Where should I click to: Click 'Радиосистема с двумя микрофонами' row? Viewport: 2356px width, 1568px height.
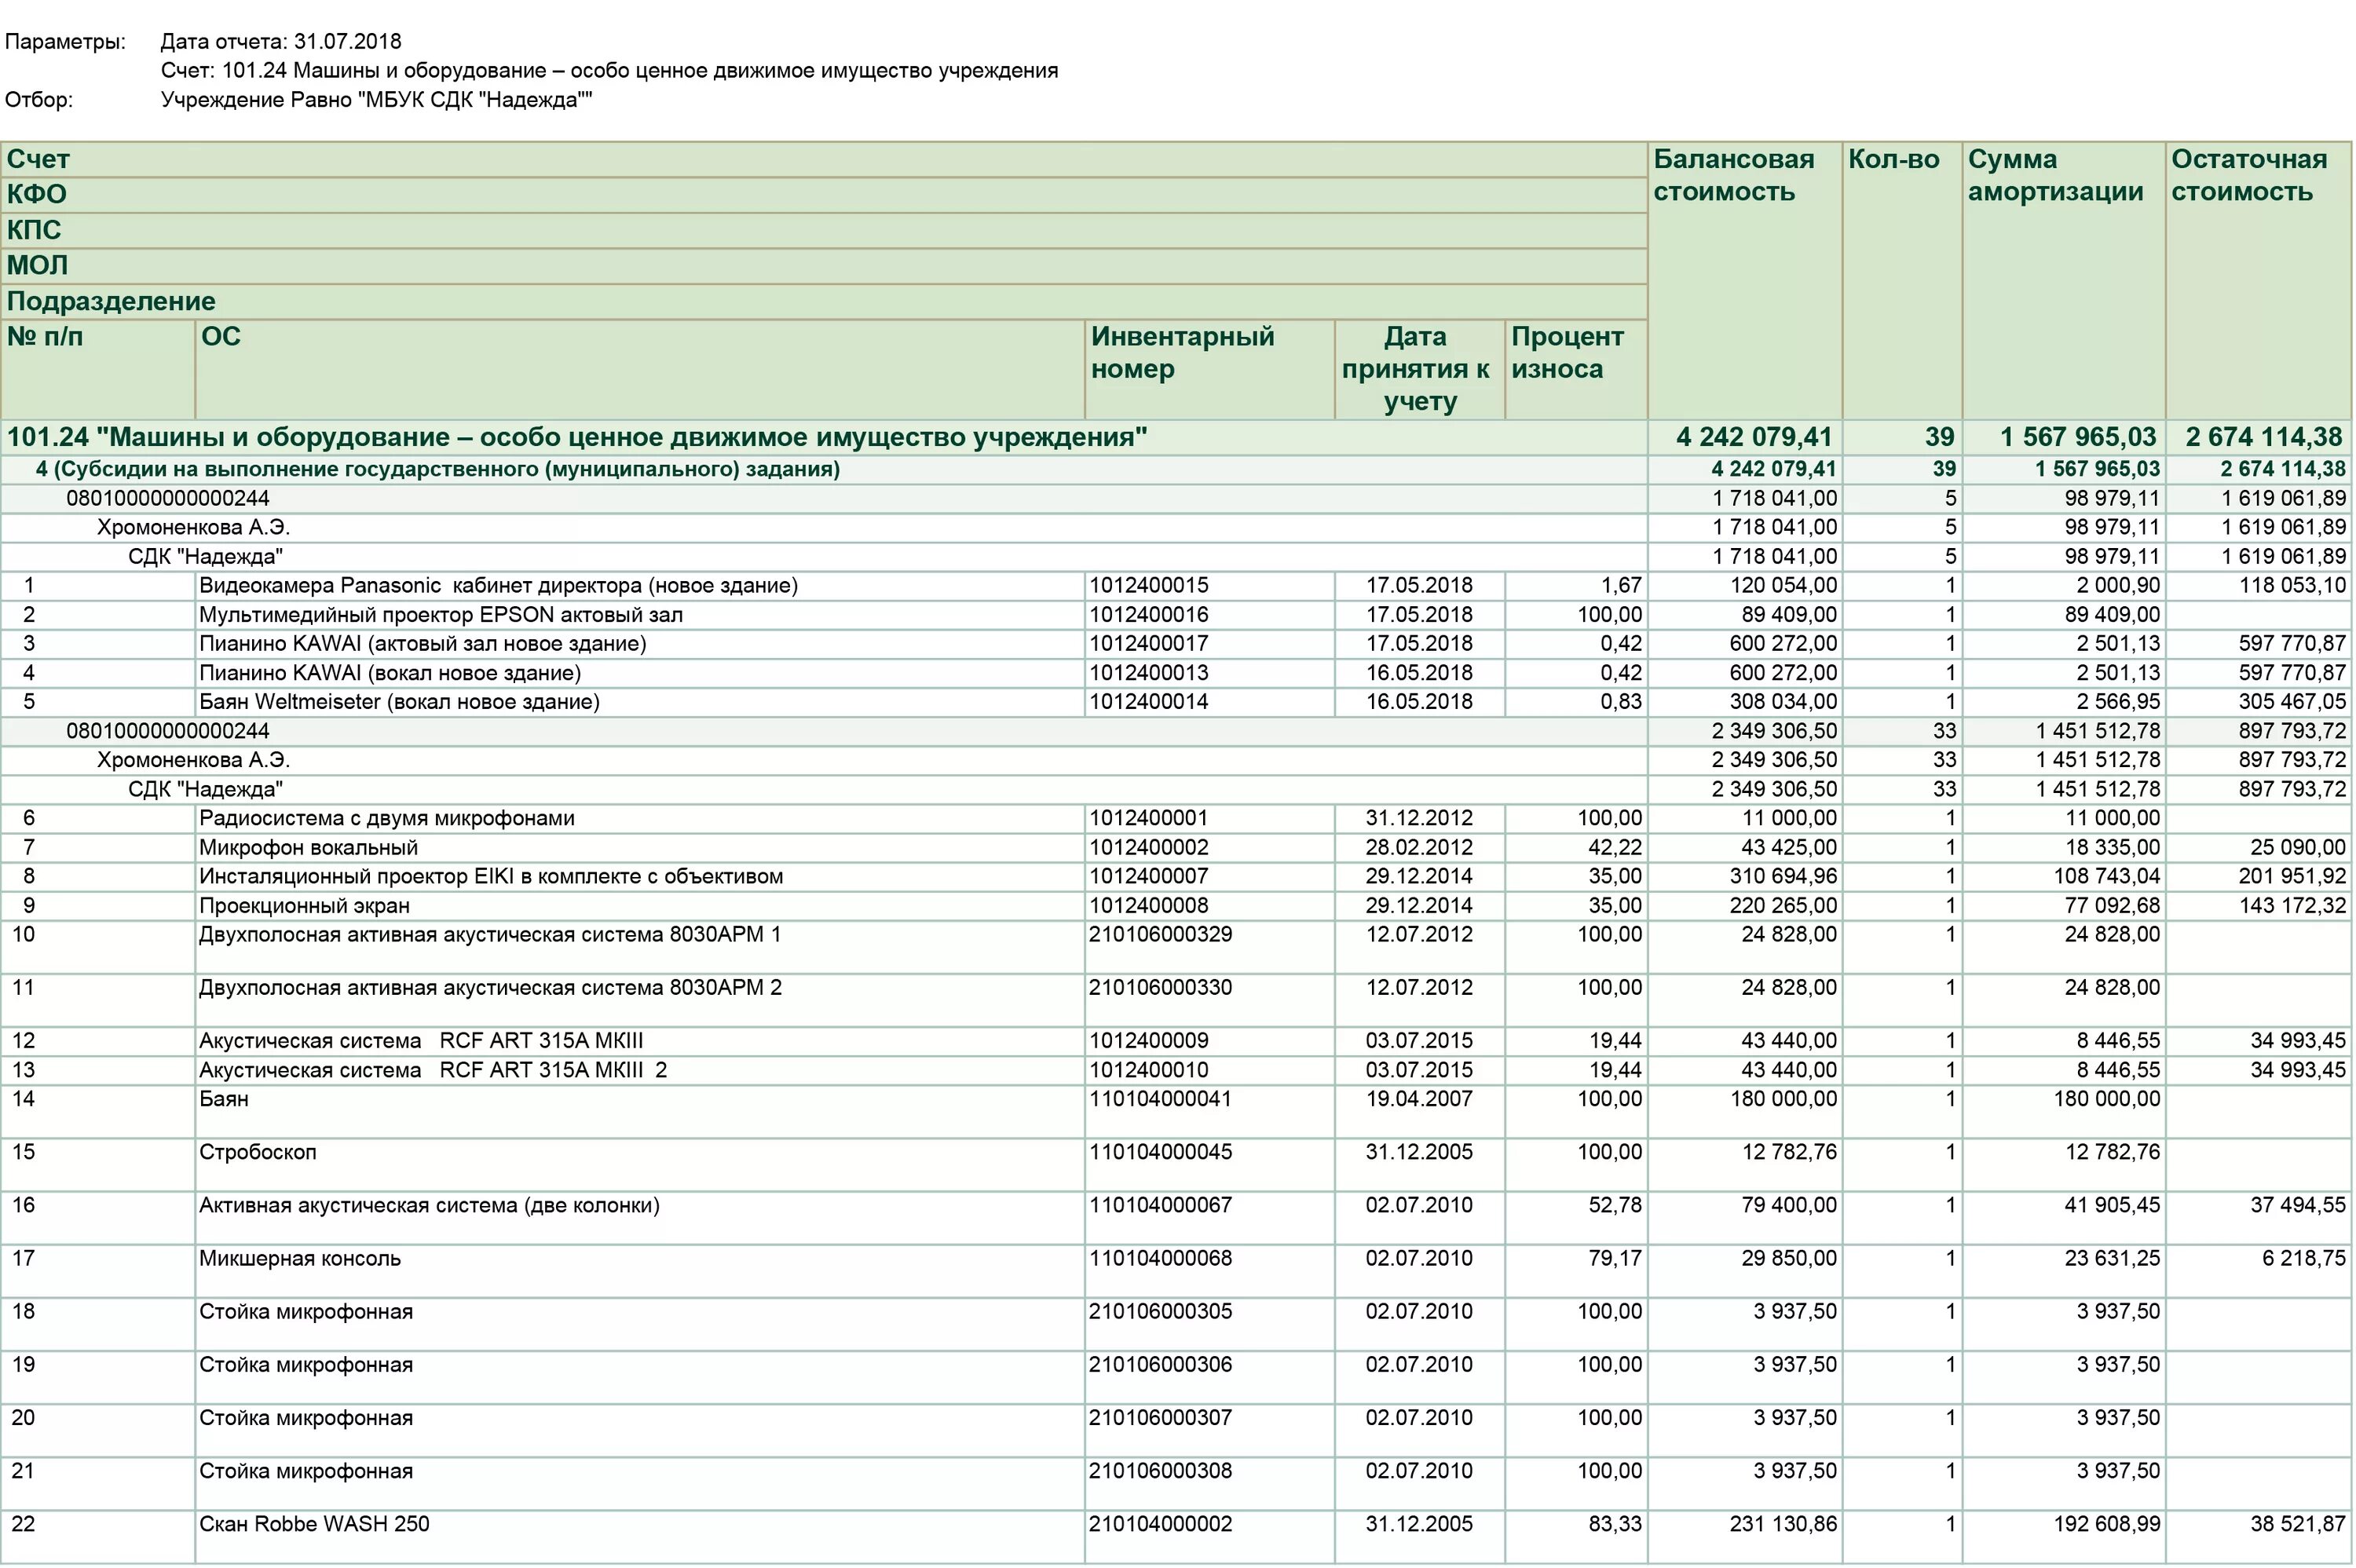pos(386,818)
